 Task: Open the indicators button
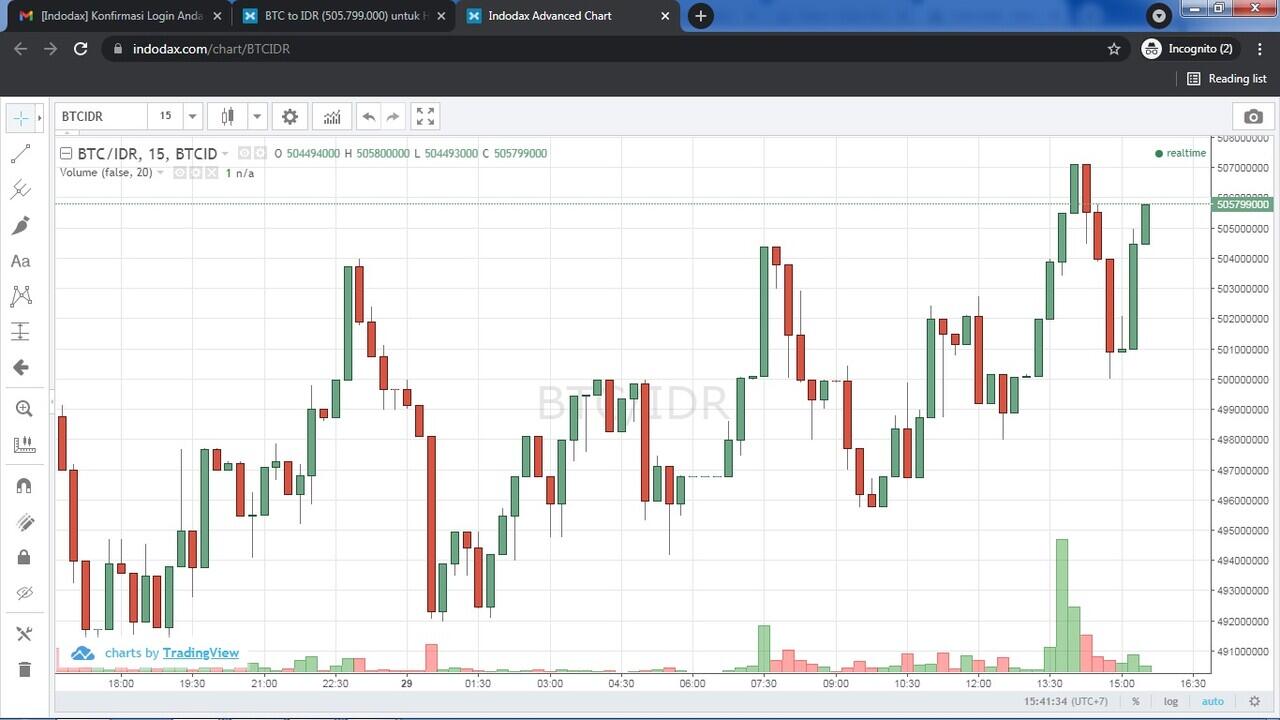point(332,117)
